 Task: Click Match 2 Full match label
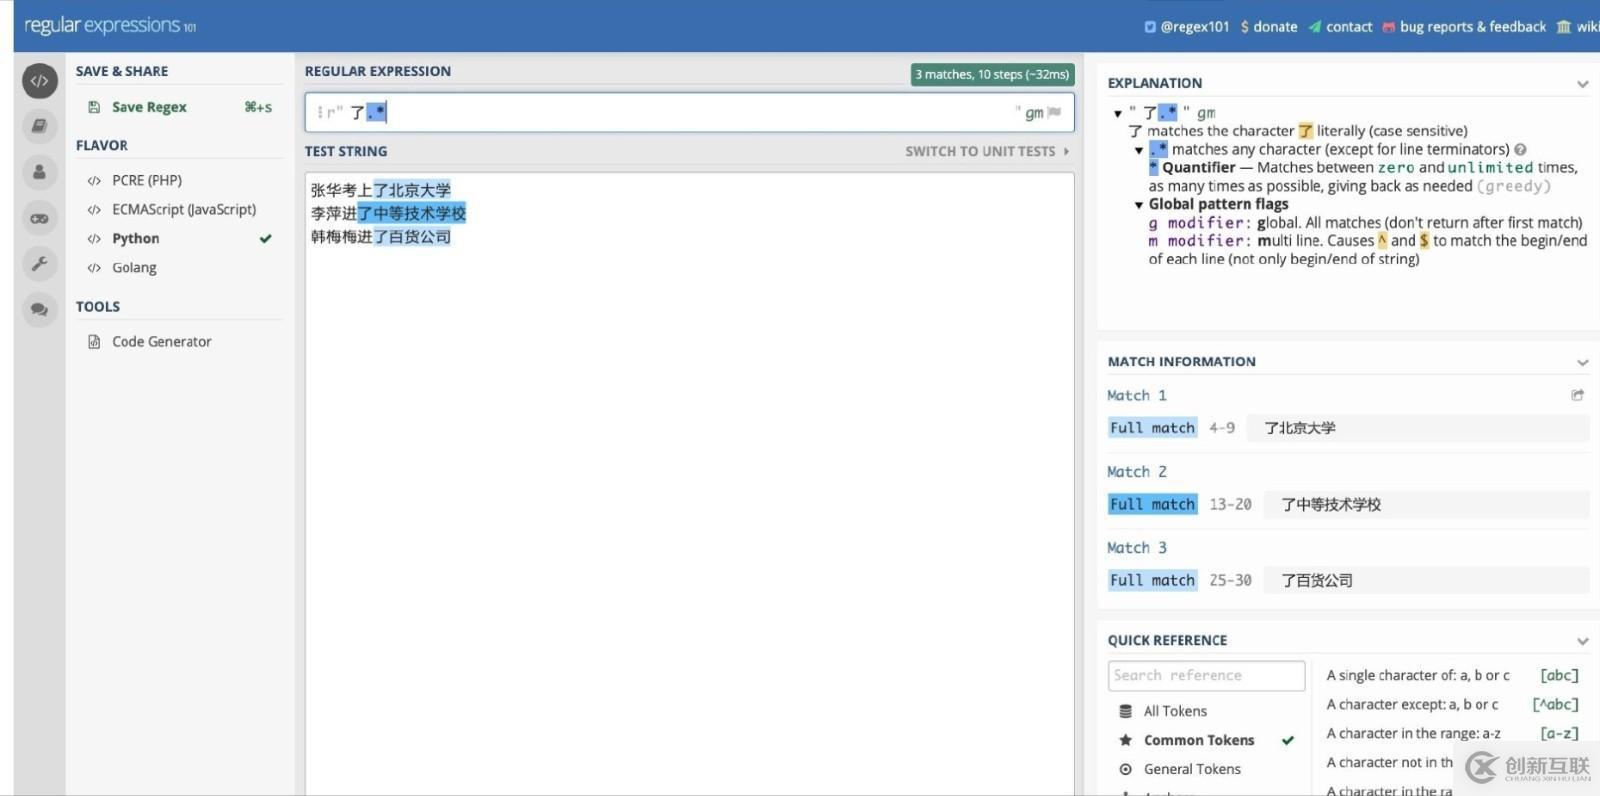(1152, 505)
